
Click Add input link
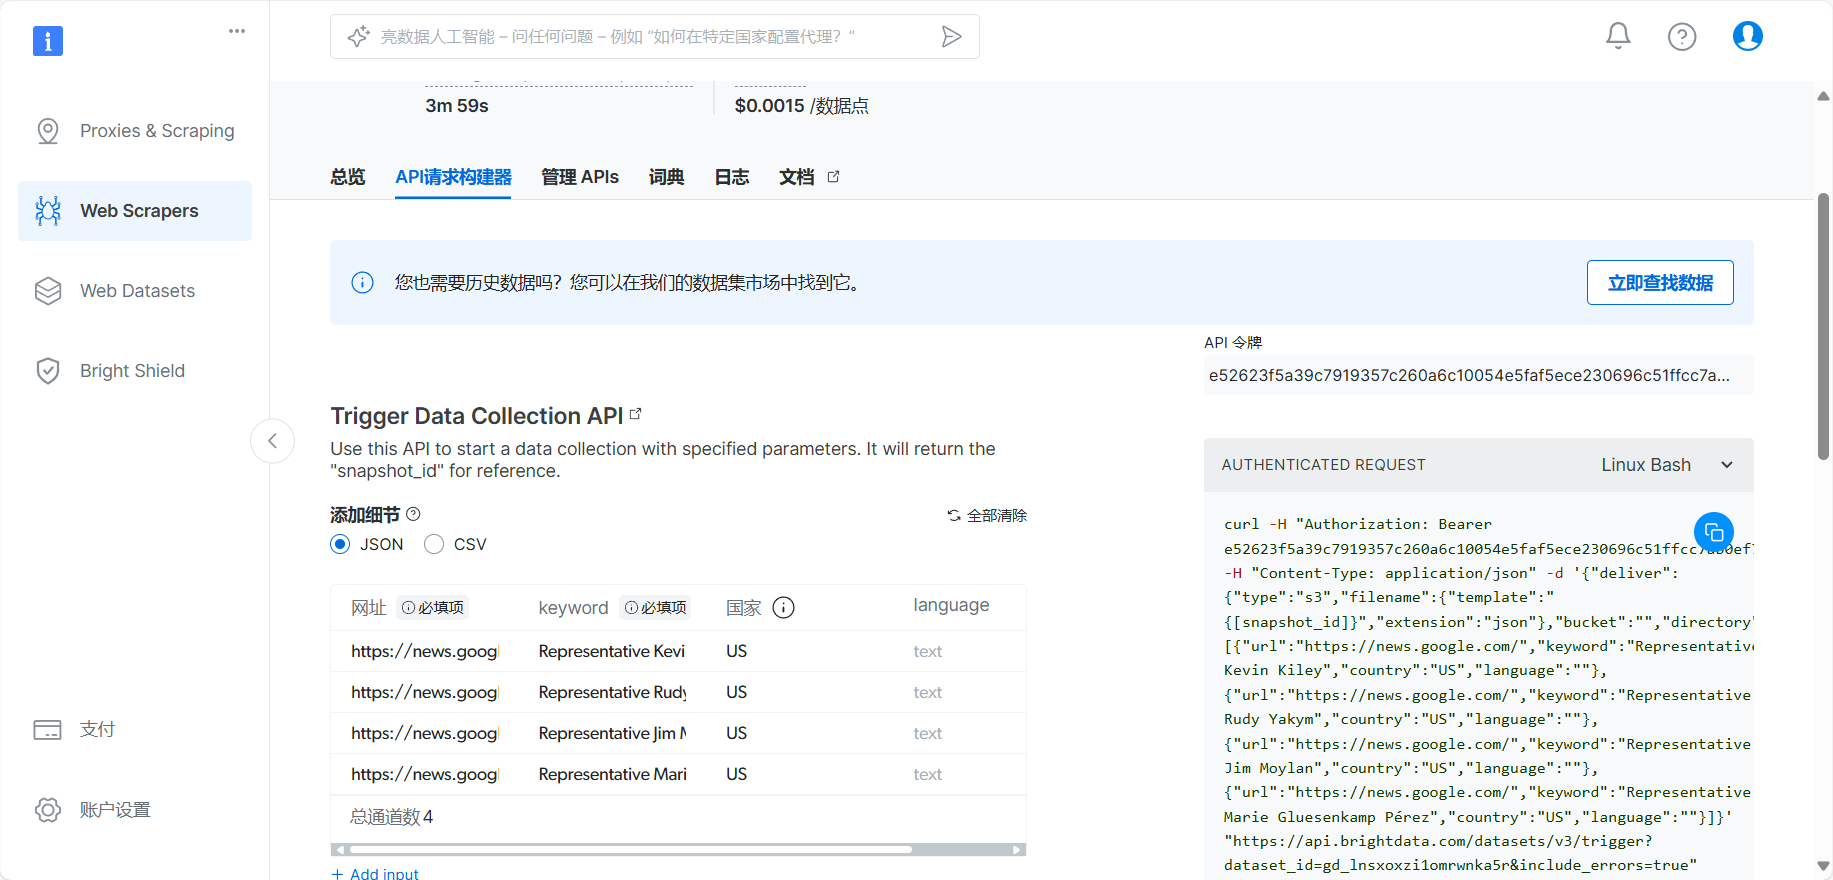pos(375,872)
